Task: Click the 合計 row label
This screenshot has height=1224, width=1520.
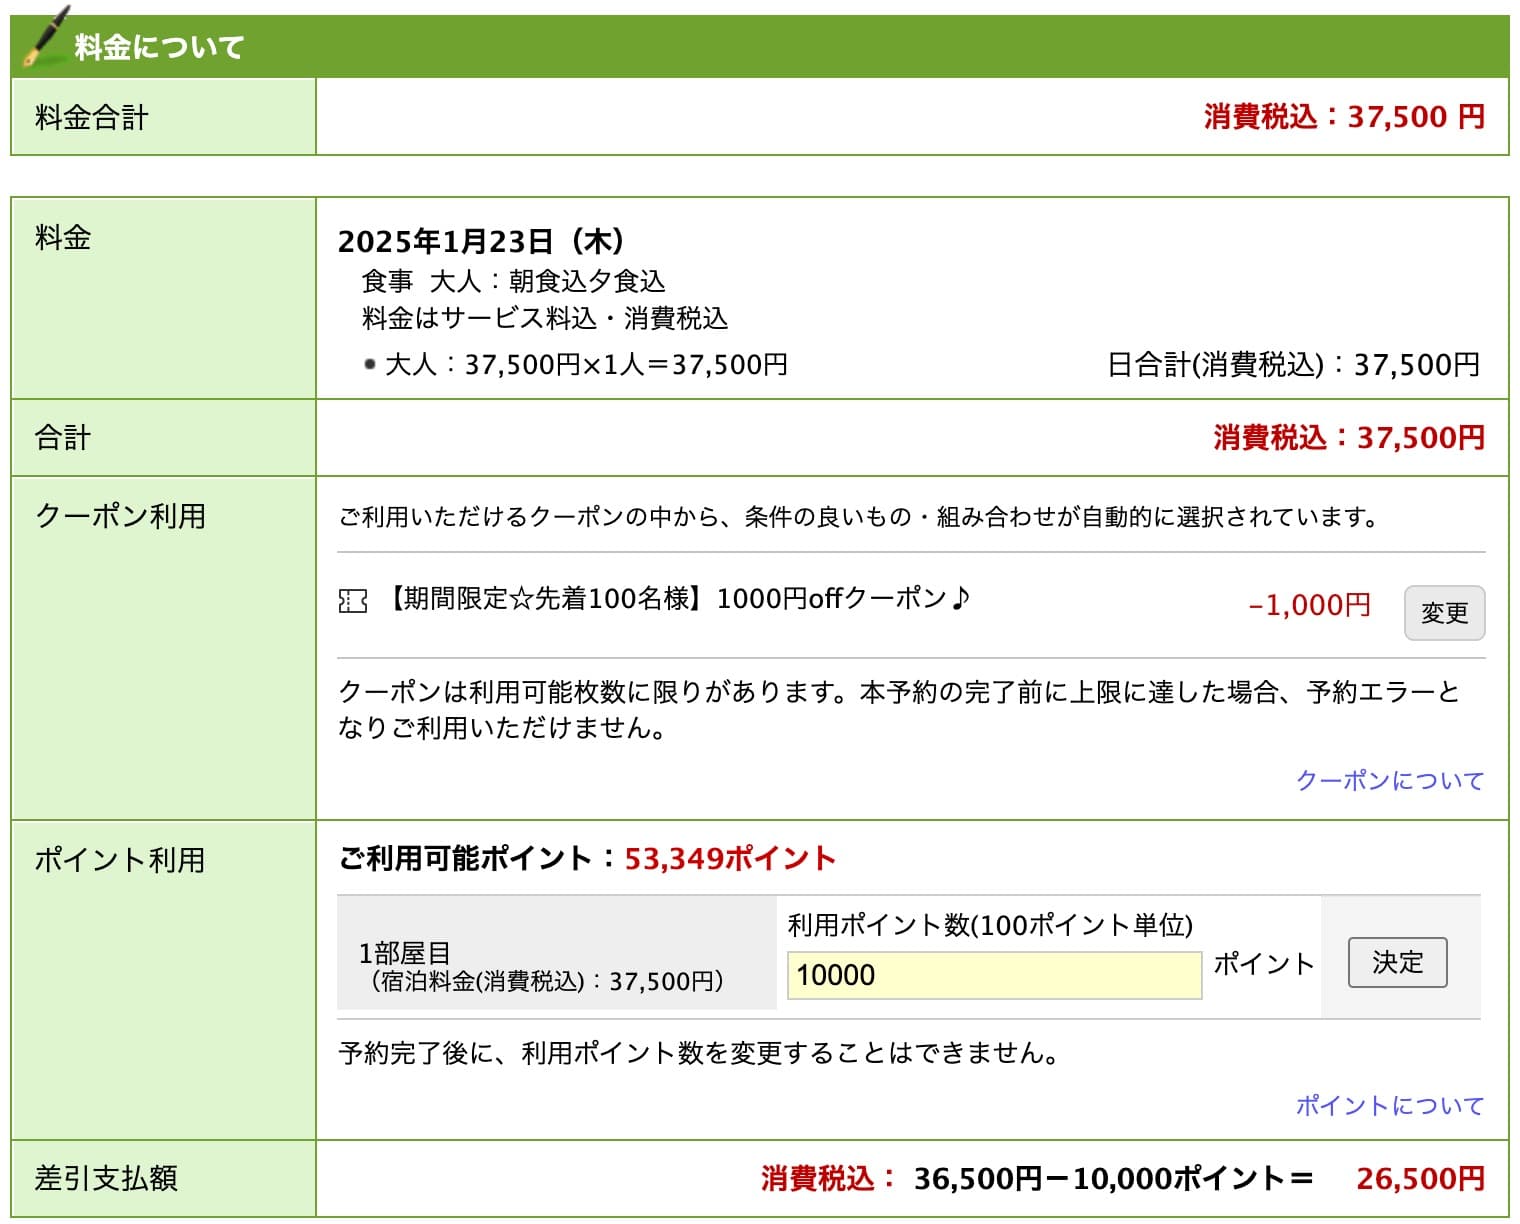Action: point(63,437)
